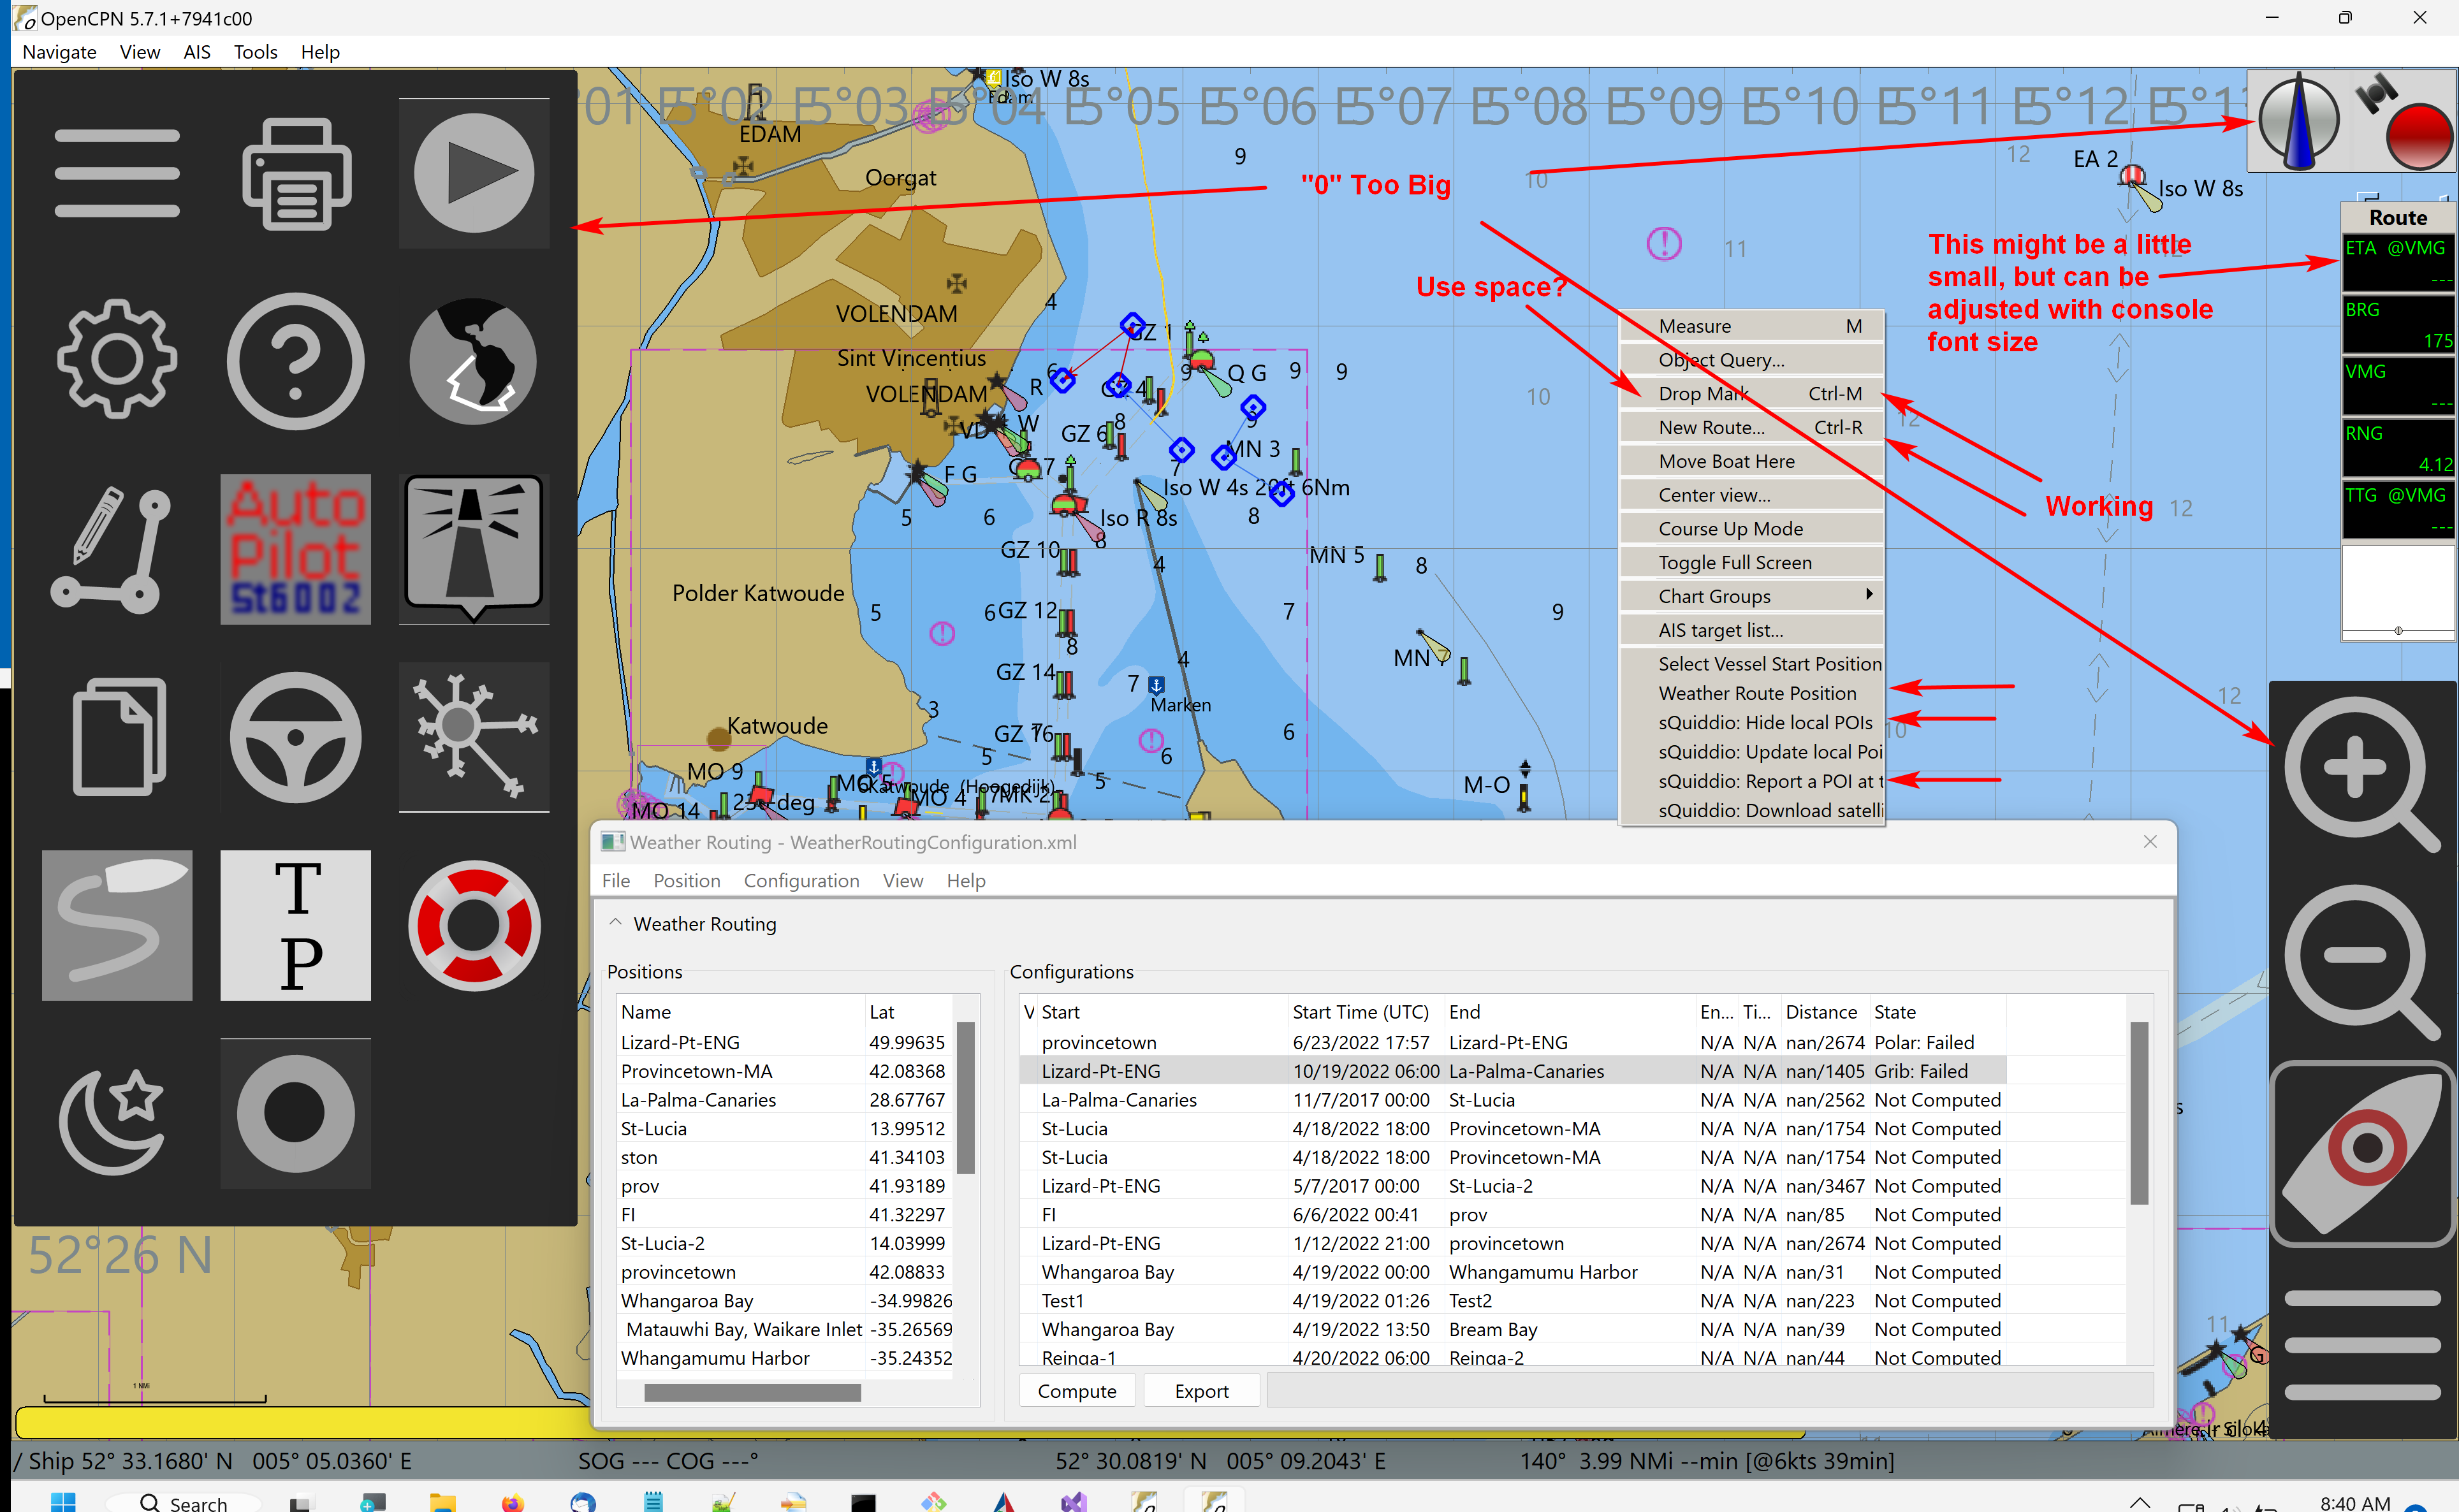The image size is (2459, 1512).
Task: Open the AutoPilot St6002 plugin icon
Action: [296, 549]
